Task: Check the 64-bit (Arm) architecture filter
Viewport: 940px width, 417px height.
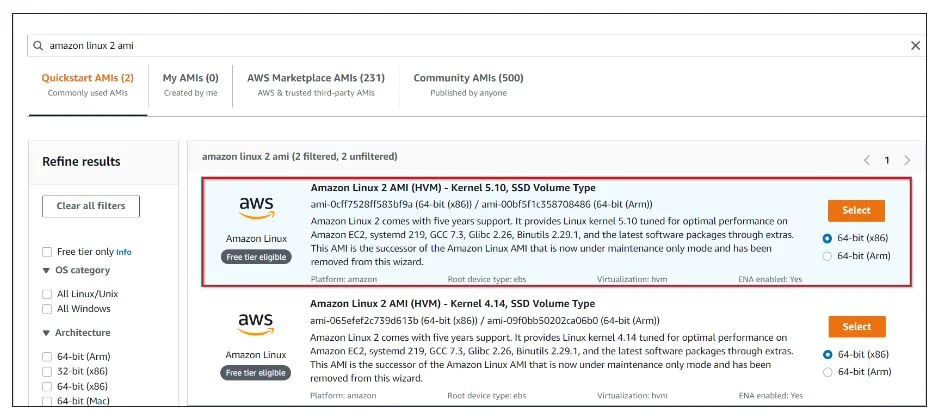Action: pyautogui.click(x=47, y=356)
